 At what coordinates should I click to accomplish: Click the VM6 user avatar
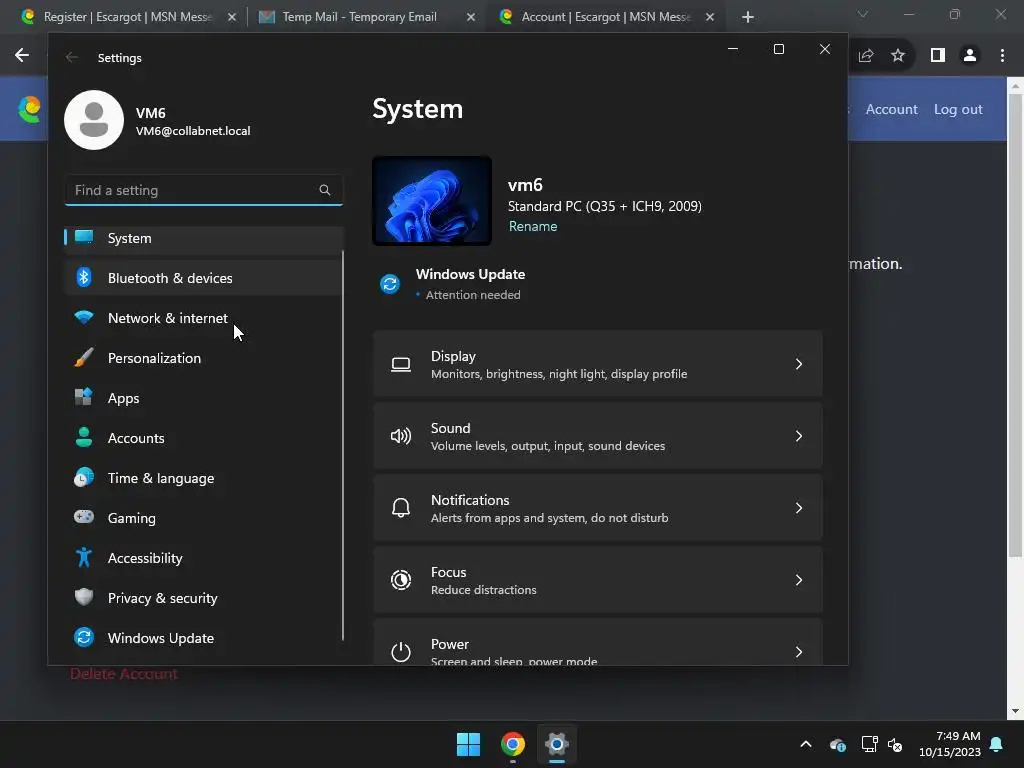point(94,120)
